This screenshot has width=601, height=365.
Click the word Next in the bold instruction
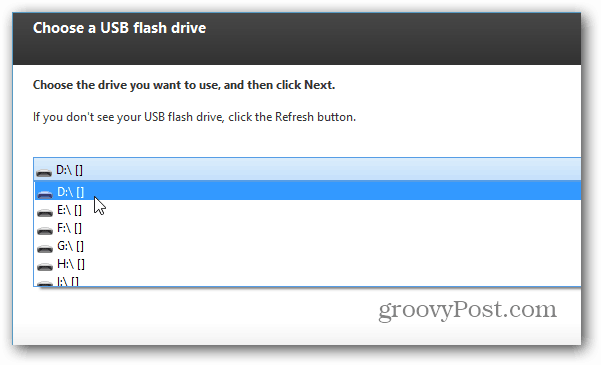(x=318, y=85)
